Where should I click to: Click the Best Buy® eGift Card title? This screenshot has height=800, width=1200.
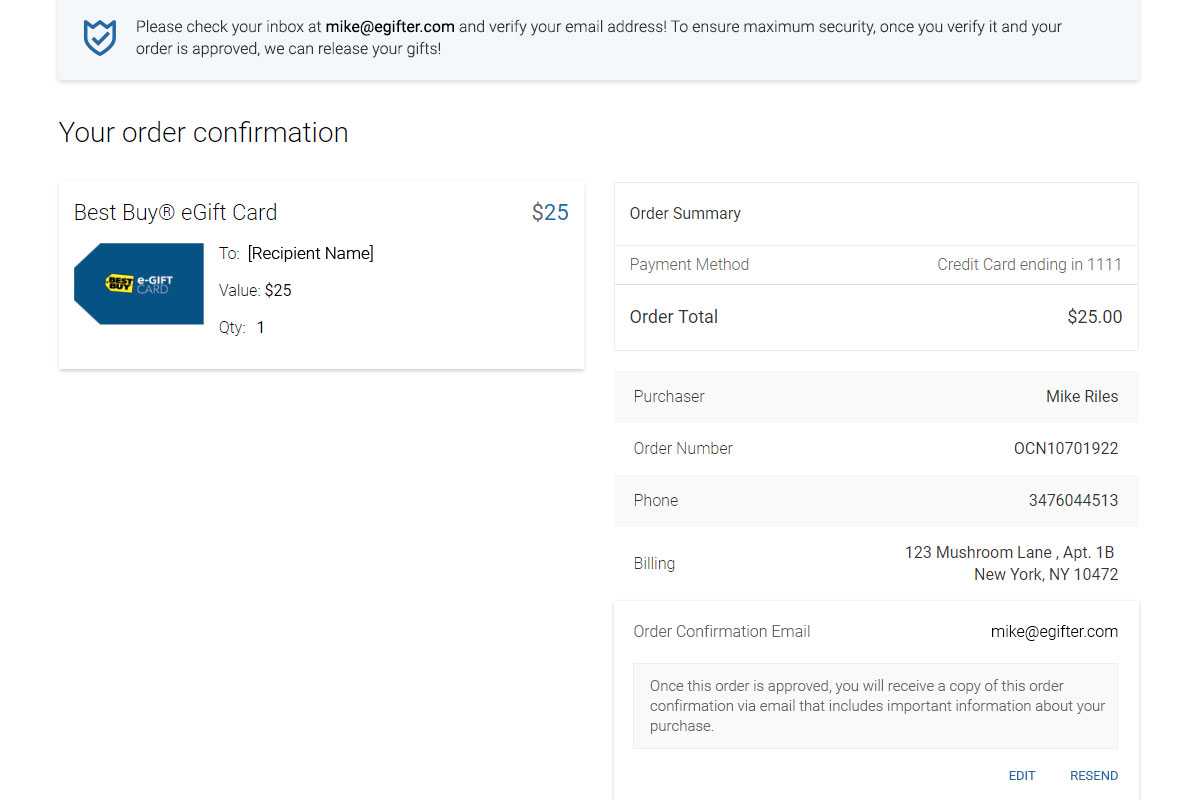(175, 212)
